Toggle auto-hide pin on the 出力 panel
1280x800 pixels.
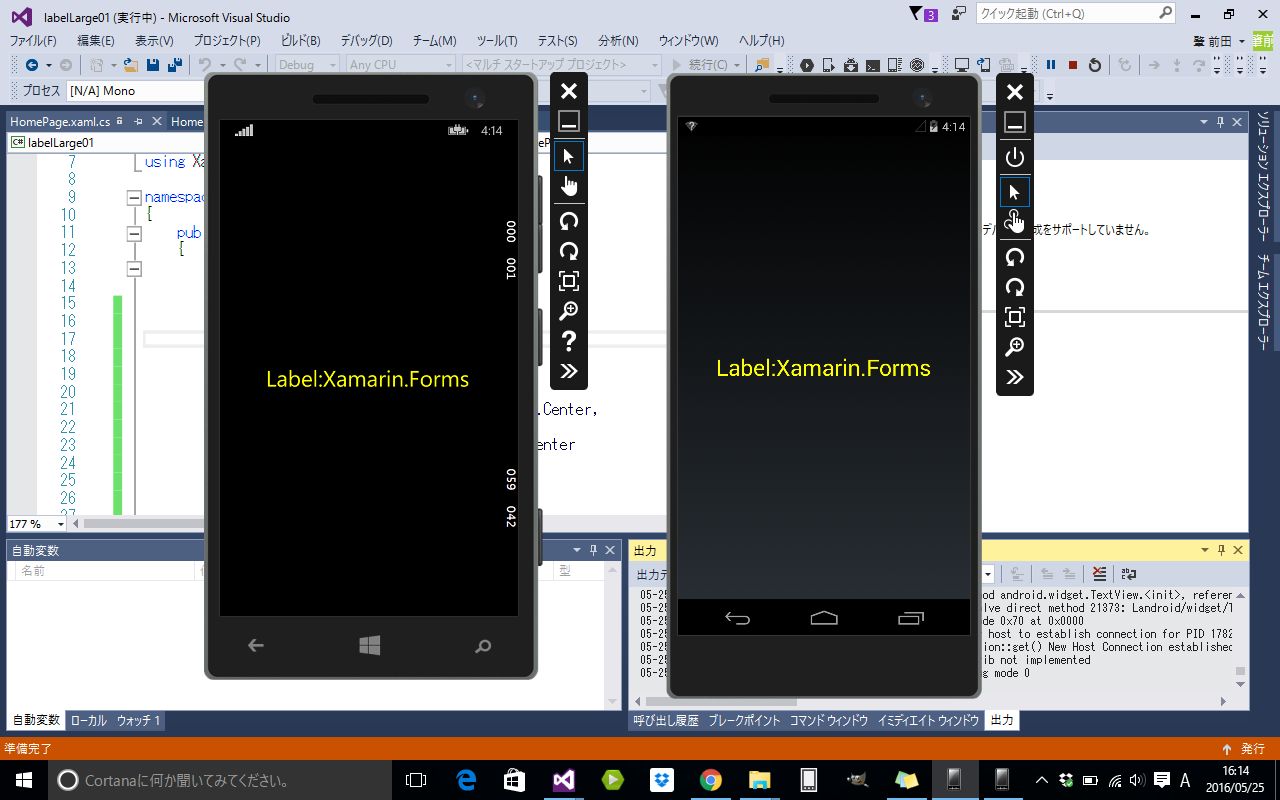coord(1221,549)
